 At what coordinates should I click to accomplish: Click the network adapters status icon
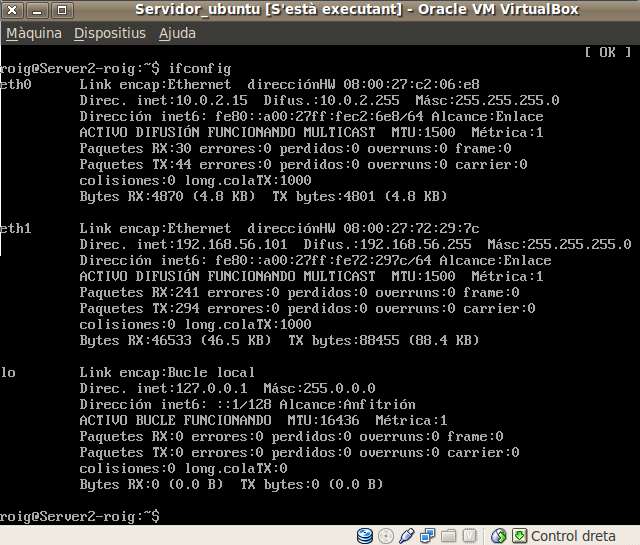coord(425,535)
